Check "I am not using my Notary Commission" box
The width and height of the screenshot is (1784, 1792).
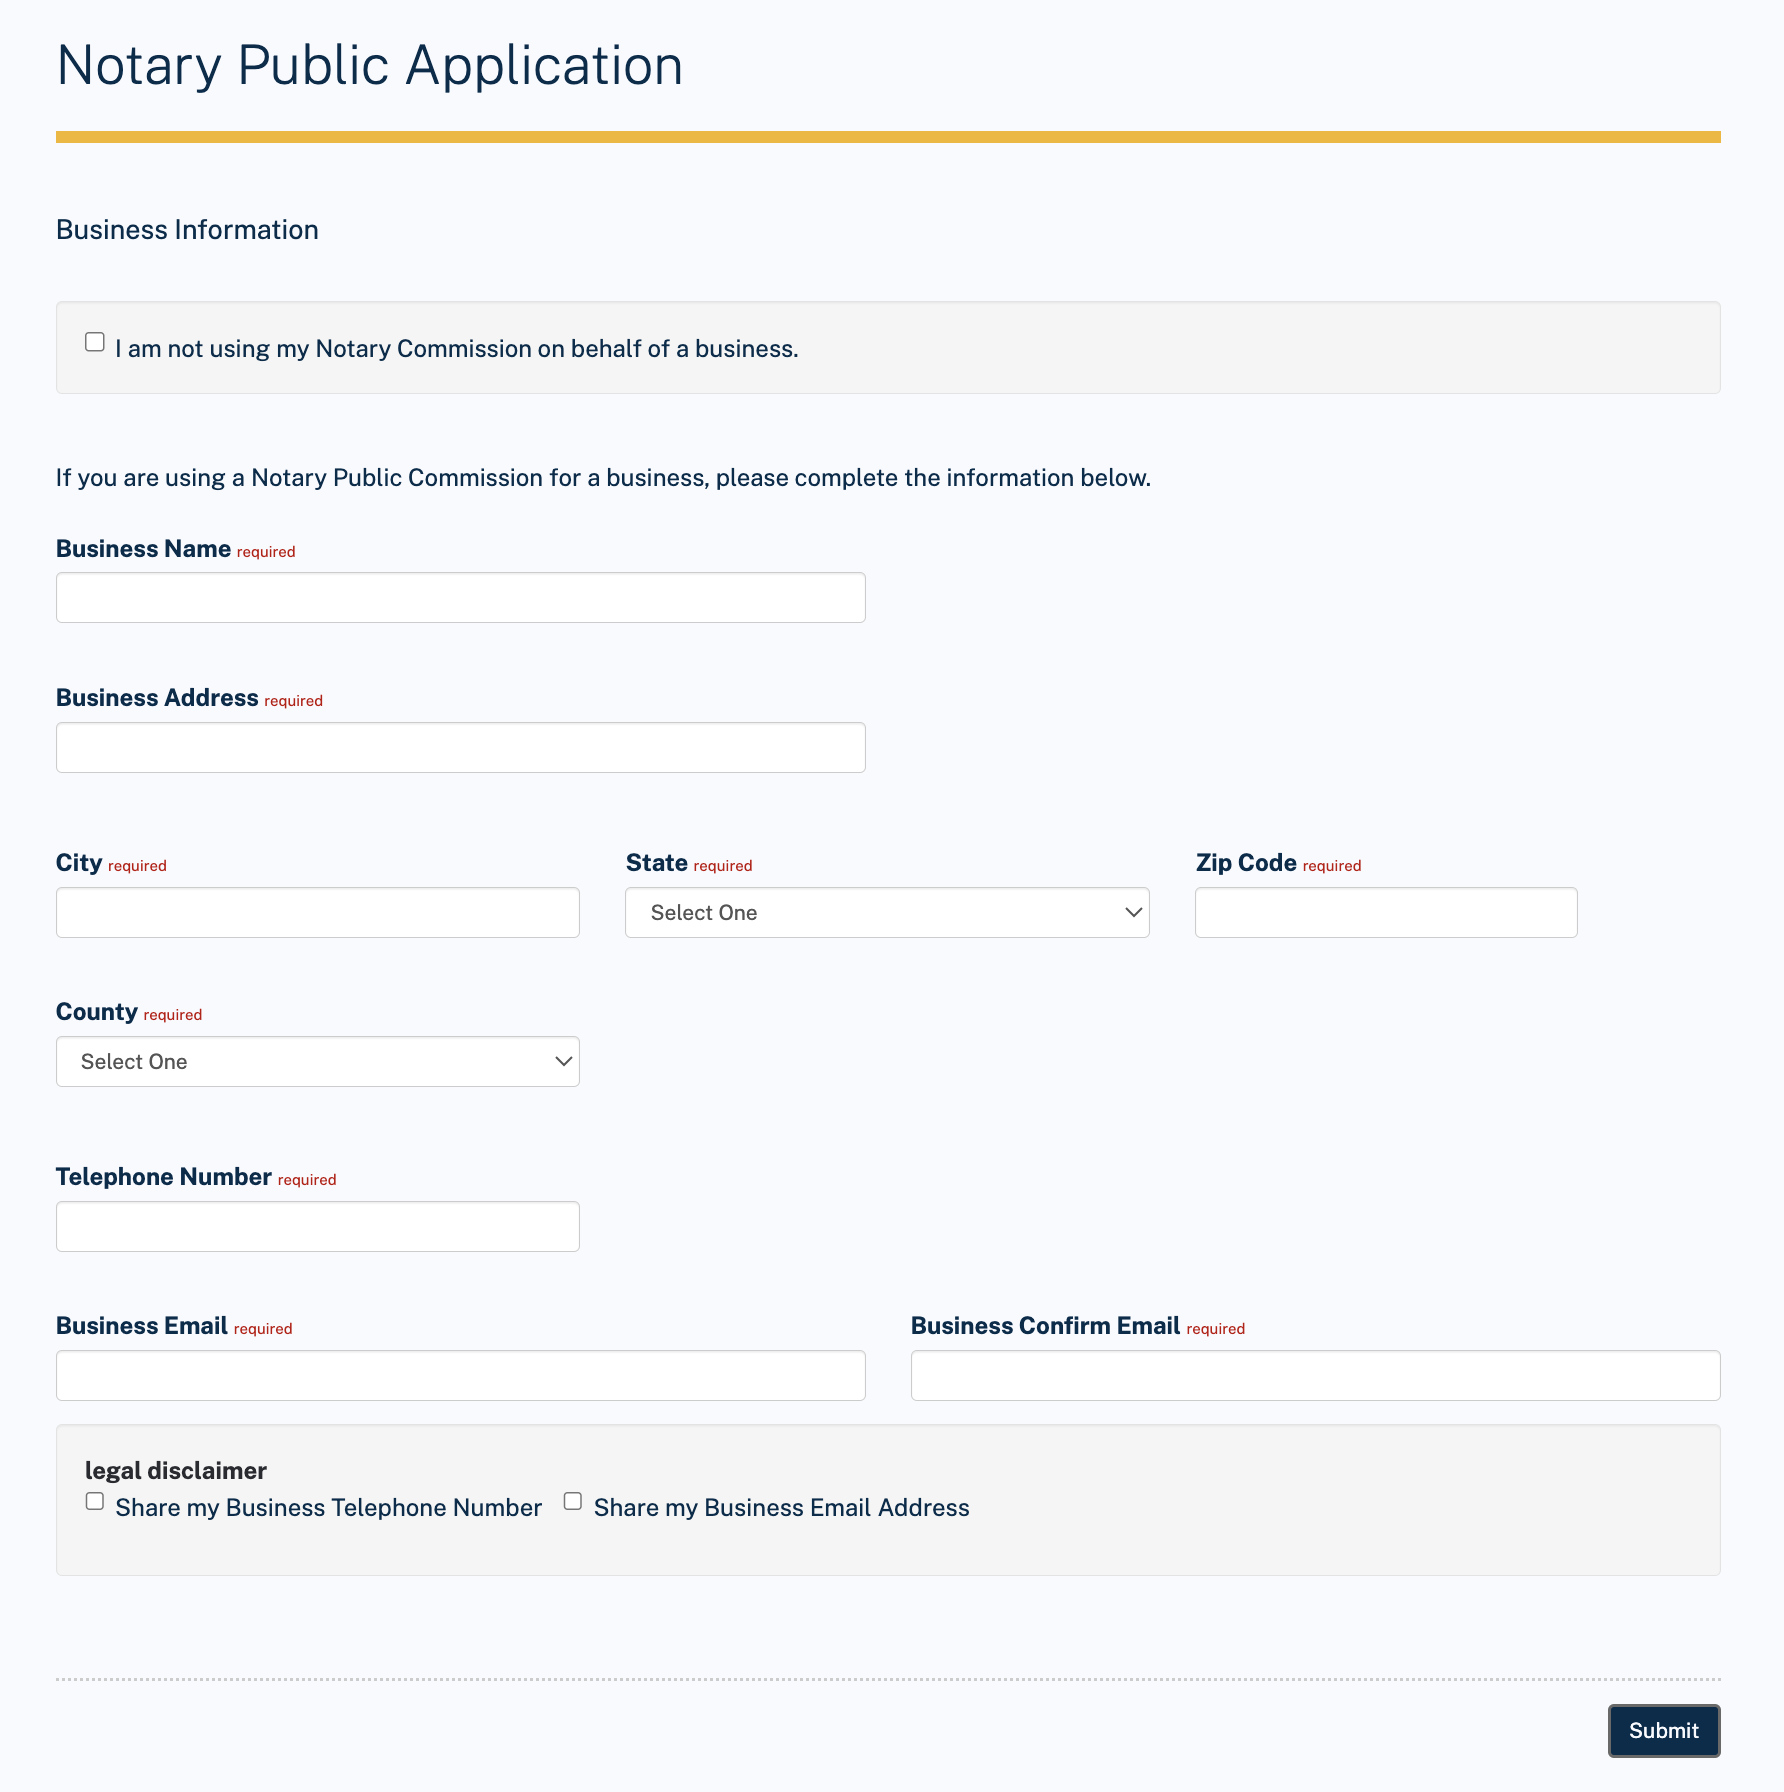pyautogui.click(x=95, y=342)
